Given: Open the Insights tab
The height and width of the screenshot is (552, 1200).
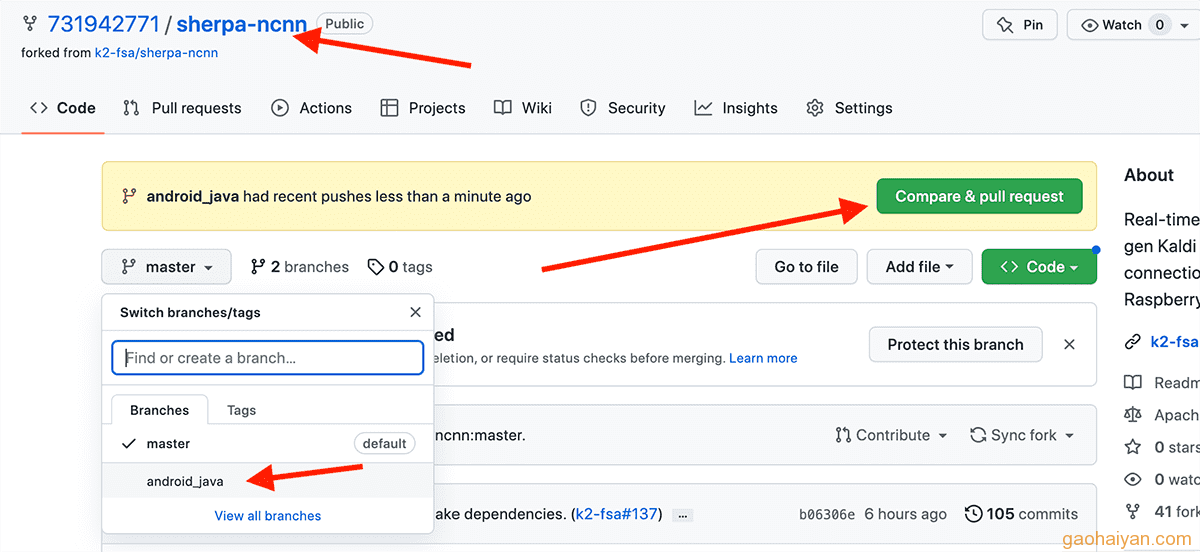Looking at the screenshot, I should (737, 108).
